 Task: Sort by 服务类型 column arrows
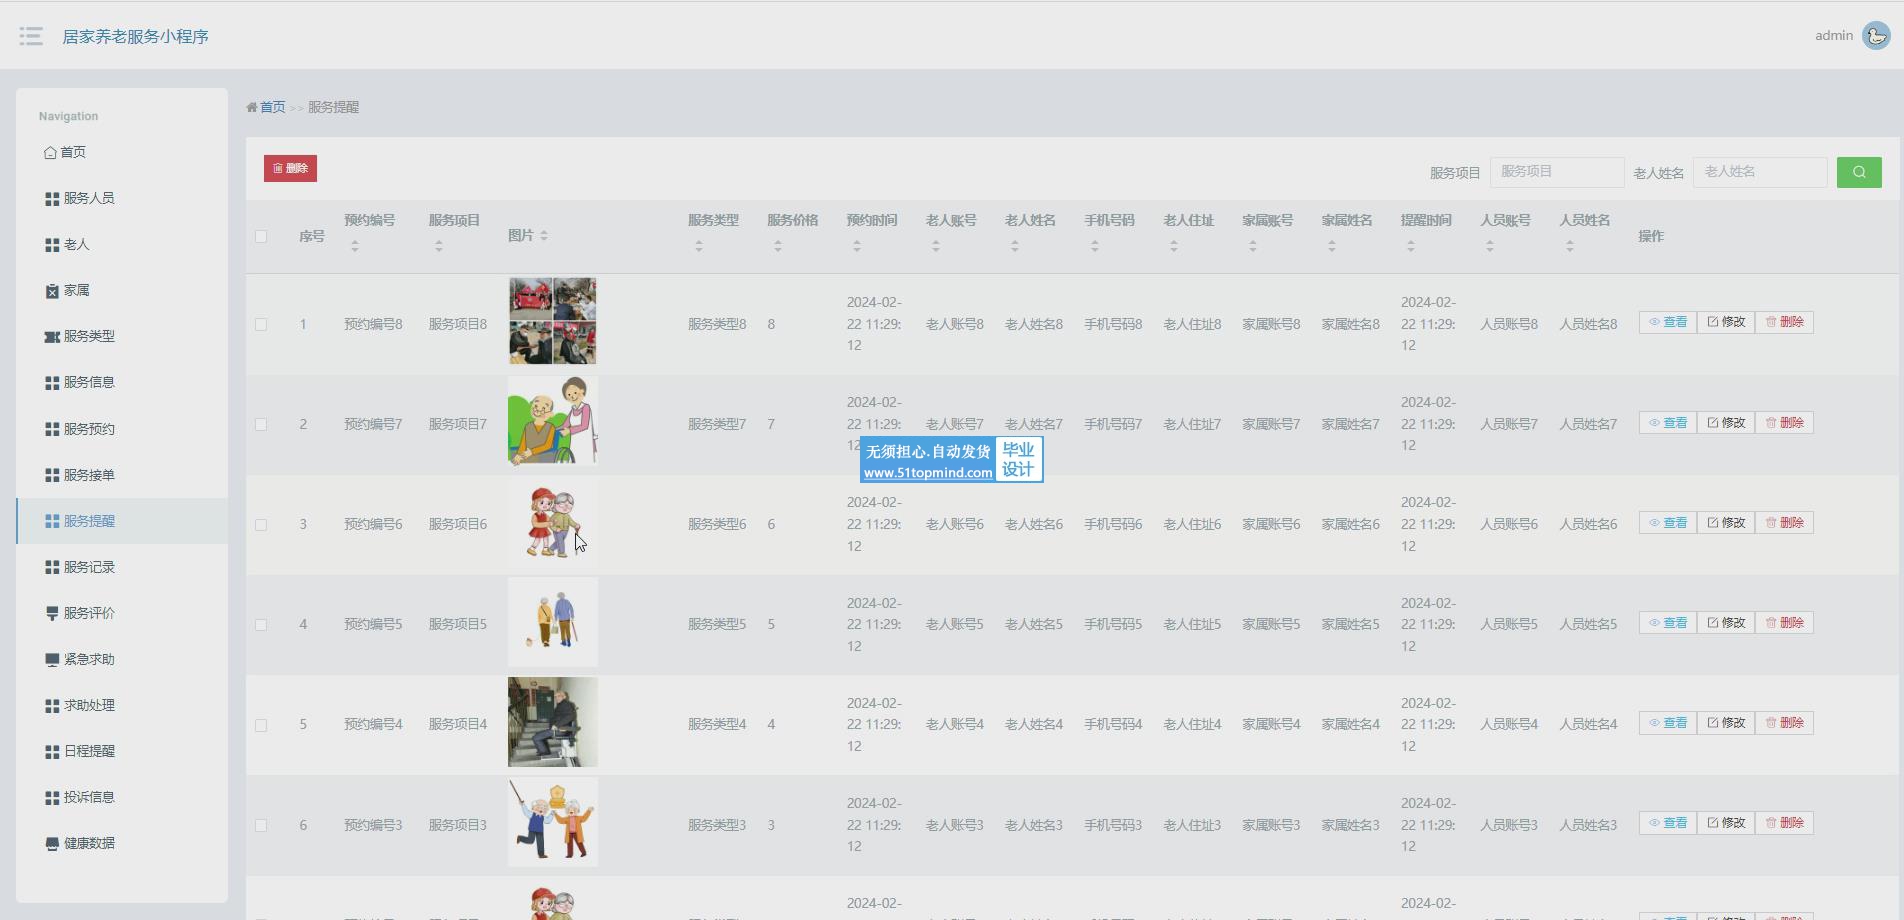click(x=699, y=246)
